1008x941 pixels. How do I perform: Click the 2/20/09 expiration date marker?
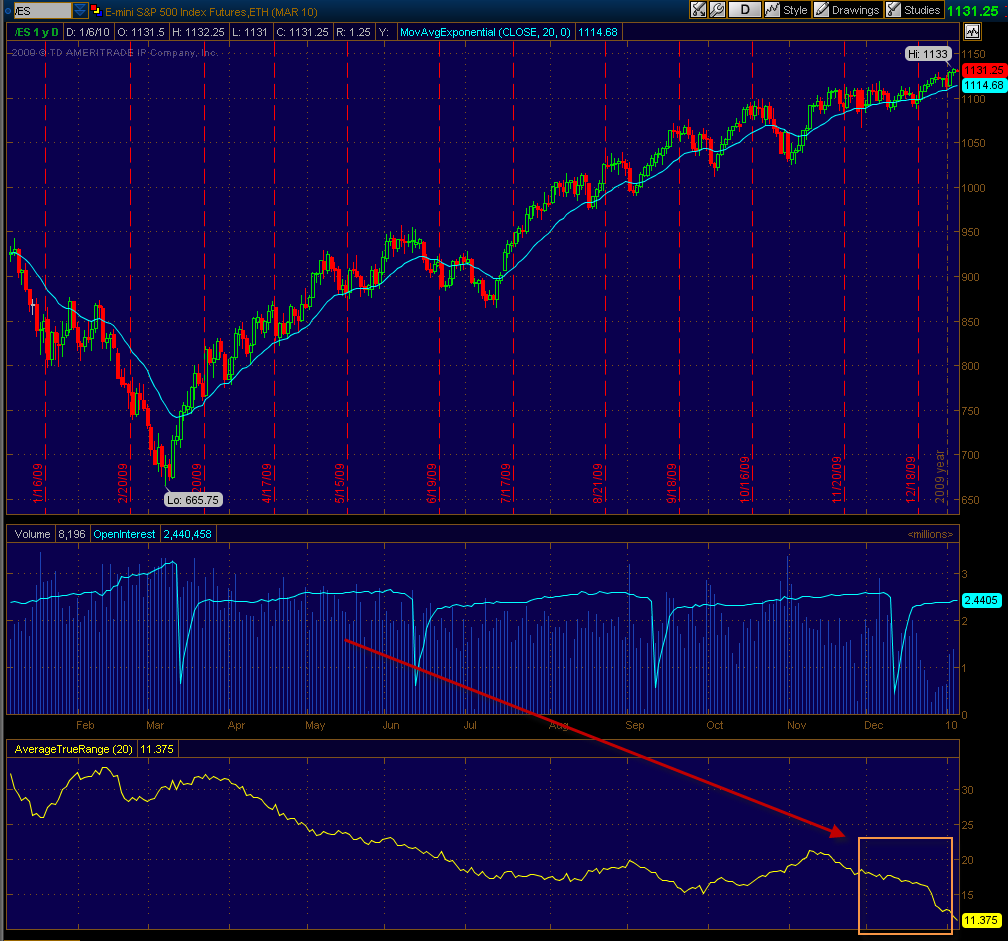pyautogui.click(x=123, y=483)
